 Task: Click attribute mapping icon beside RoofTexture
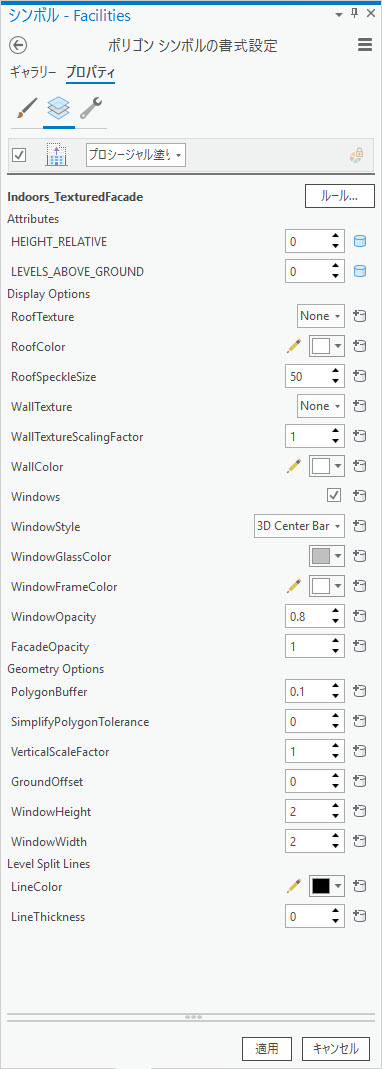point(360,316)
